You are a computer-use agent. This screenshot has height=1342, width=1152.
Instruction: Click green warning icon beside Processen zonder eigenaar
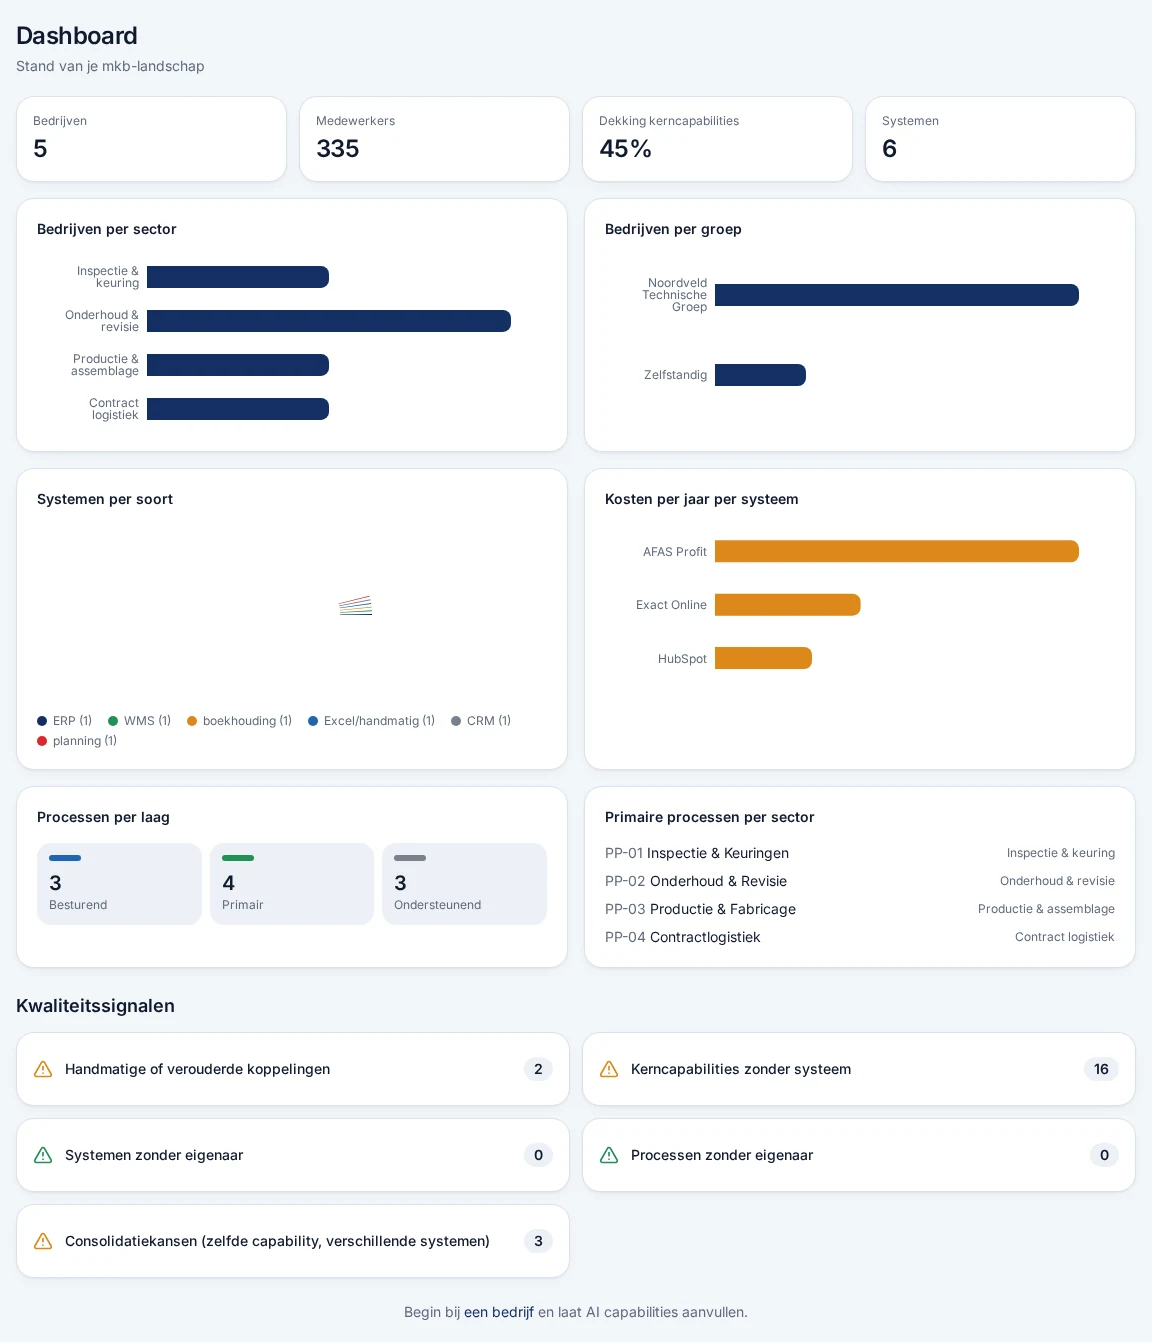click(x=609, y=1155)
